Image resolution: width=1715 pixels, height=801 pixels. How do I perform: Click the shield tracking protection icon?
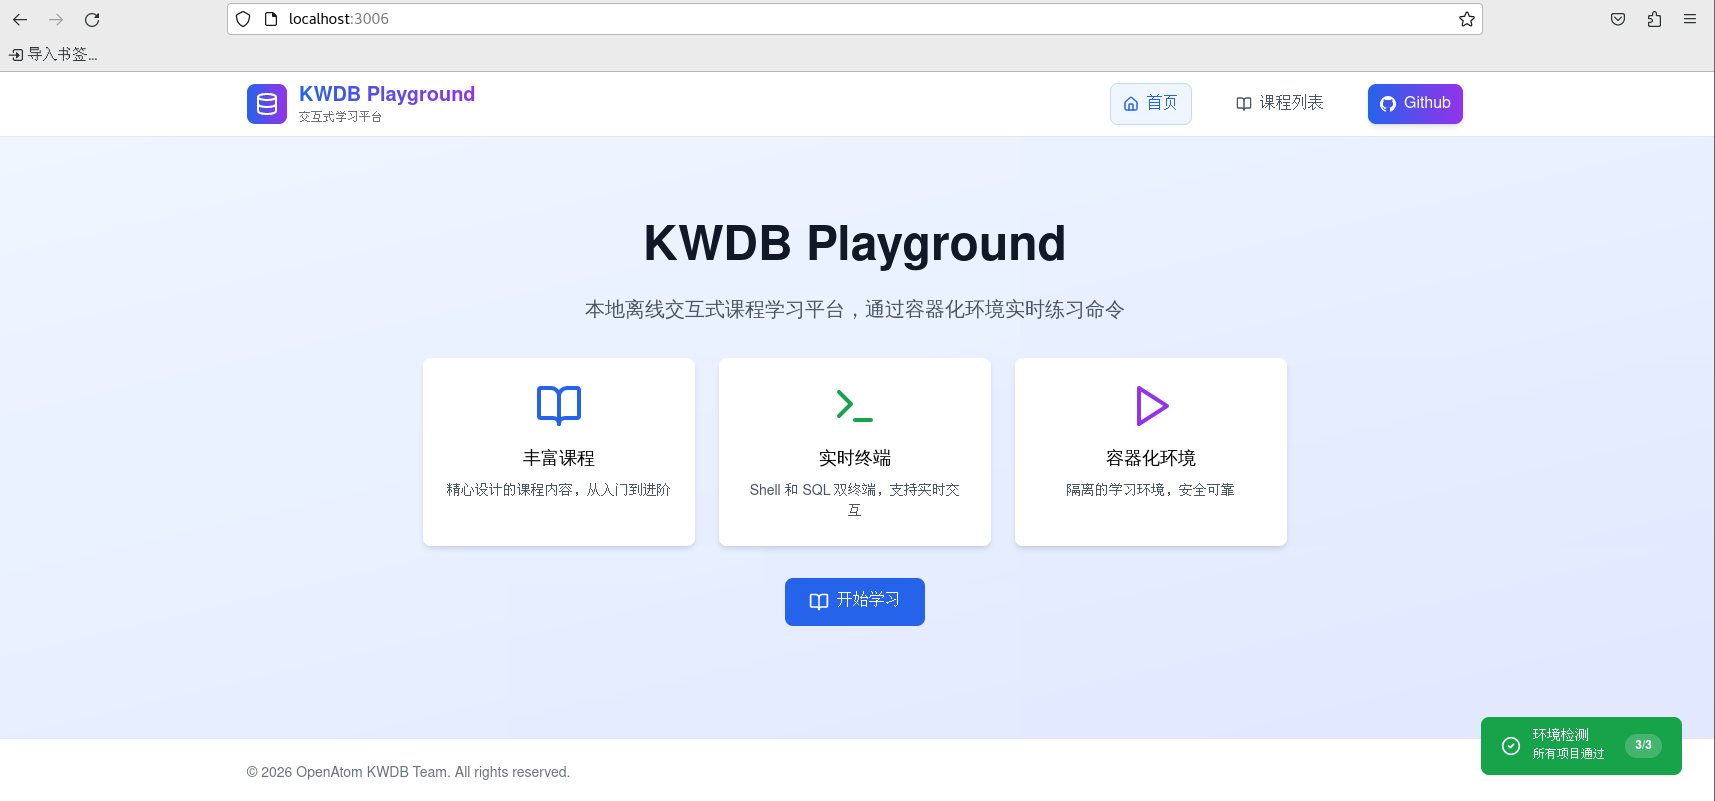click(x=243, y=19)
